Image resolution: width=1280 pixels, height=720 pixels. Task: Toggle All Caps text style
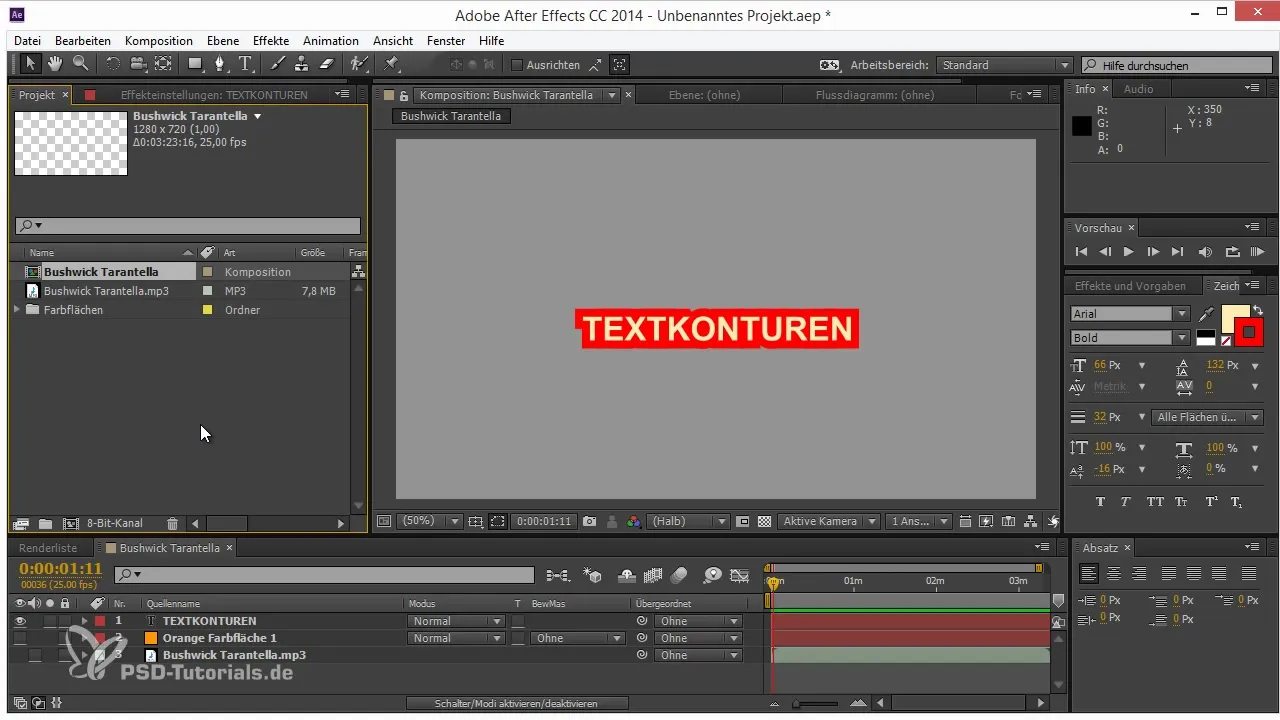tap(1155, 502)
